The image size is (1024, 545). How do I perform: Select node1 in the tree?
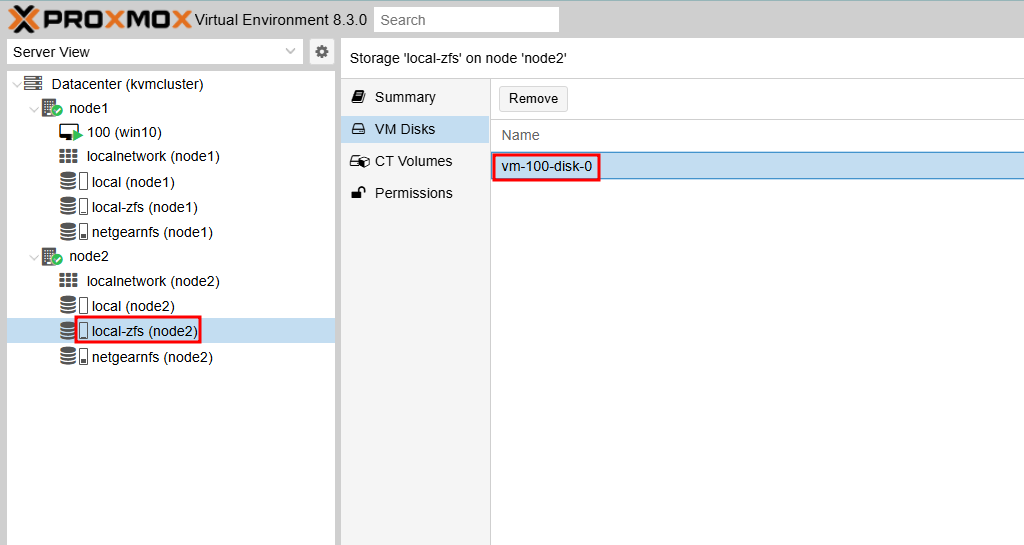[x=89, y=108]
